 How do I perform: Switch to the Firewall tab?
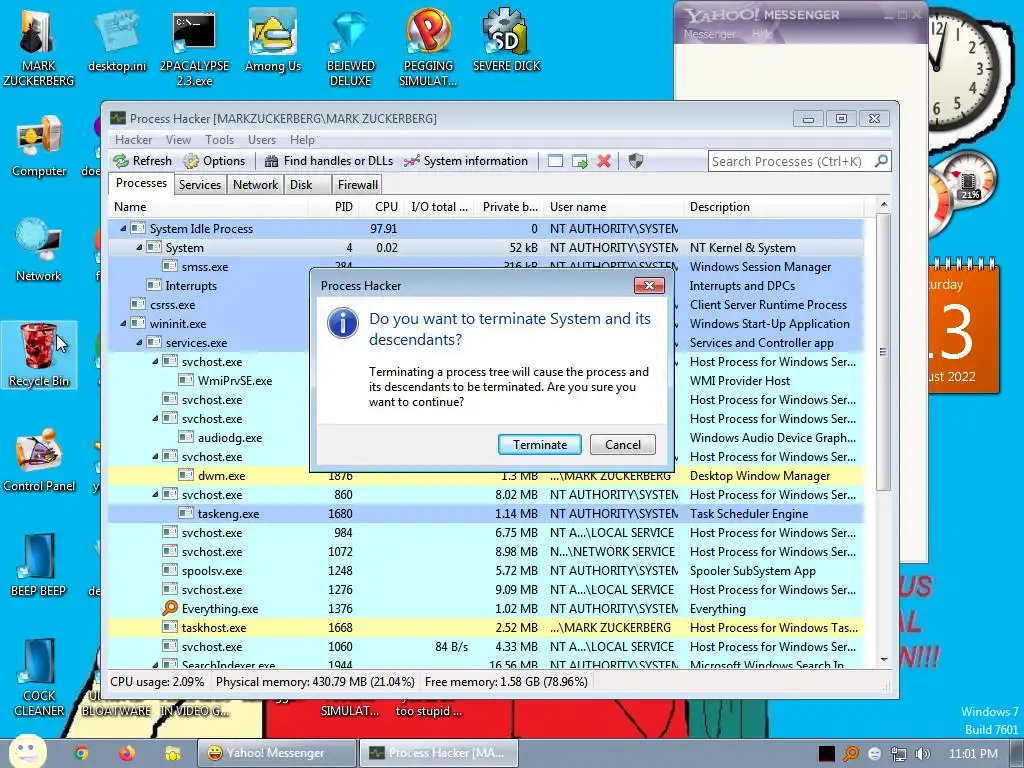(357, 185)
